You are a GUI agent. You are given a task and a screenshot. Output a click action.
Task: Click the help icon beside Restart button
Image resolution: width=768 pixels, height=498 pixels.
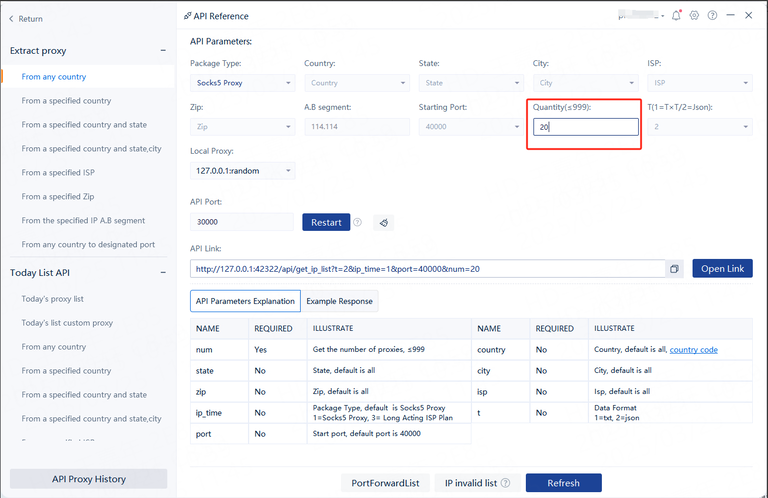click(x=358, y=222)
